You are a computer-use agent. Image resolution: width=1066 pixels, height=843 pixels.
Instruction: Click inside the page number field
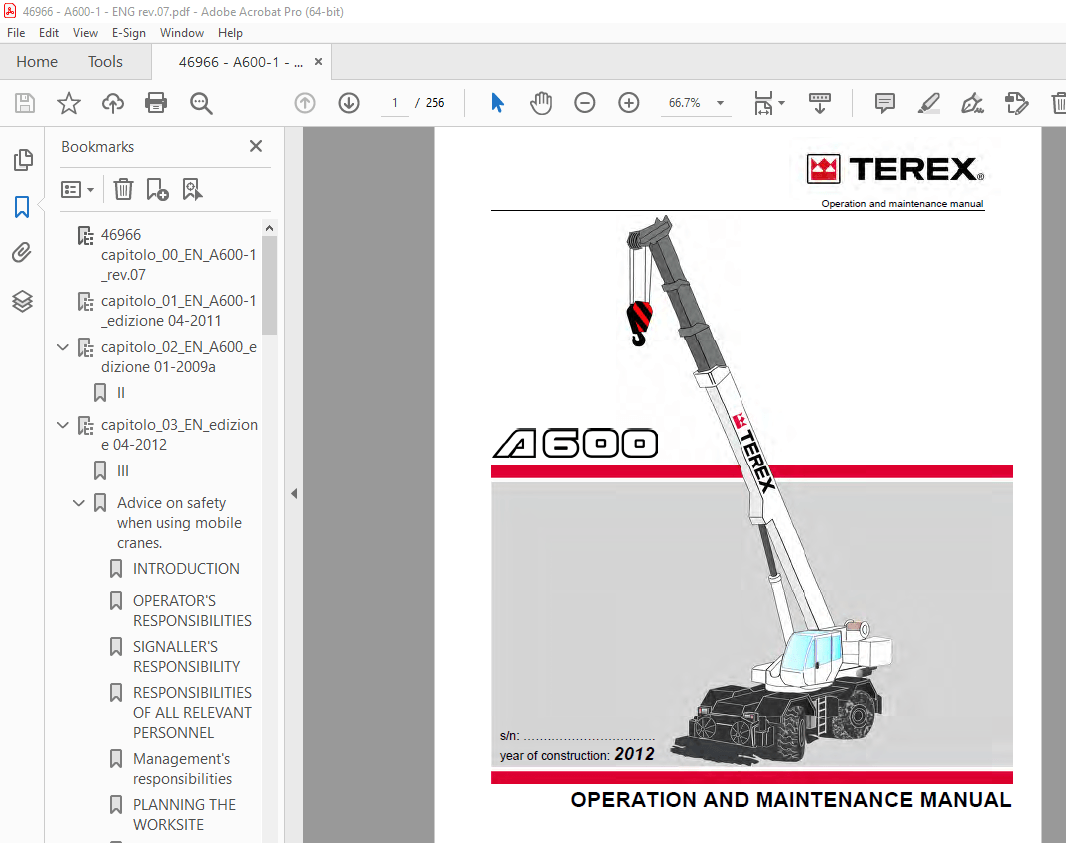(x=394, y=102)
